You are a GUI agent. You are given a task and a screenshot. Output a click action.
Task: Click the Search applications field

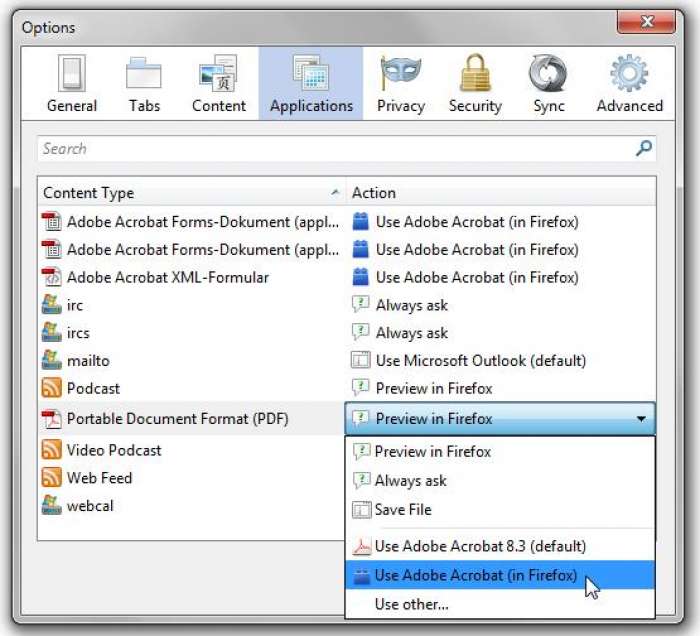[346, 149]
